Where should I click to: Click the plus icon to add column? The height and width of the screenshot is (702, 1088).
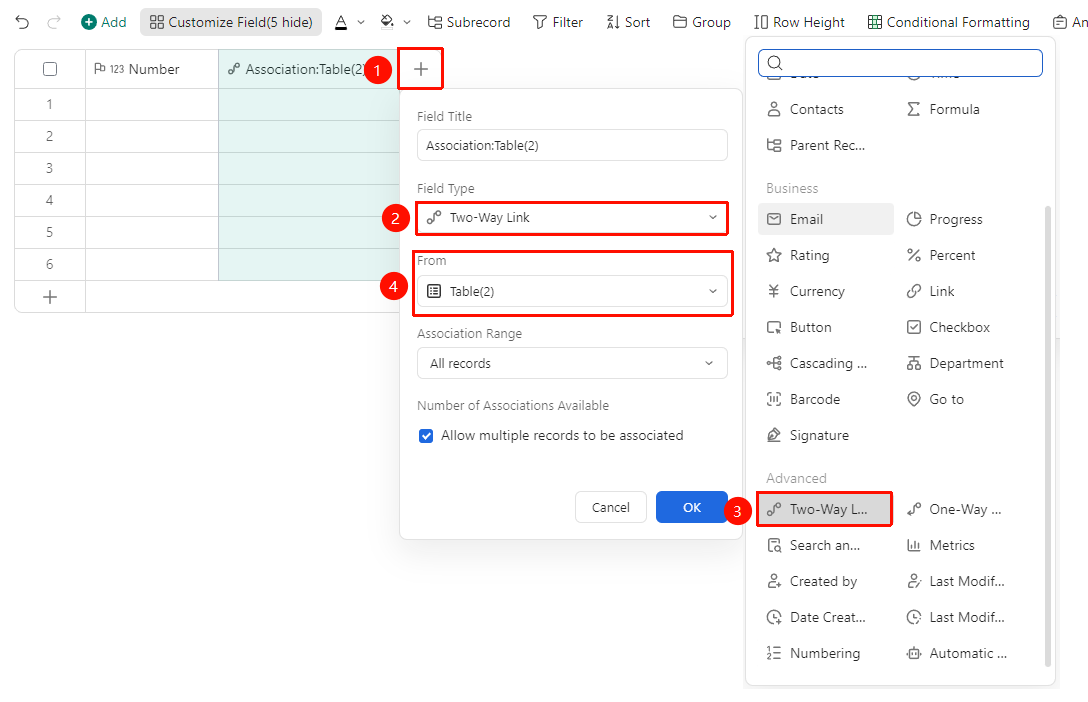click(420, 69)
